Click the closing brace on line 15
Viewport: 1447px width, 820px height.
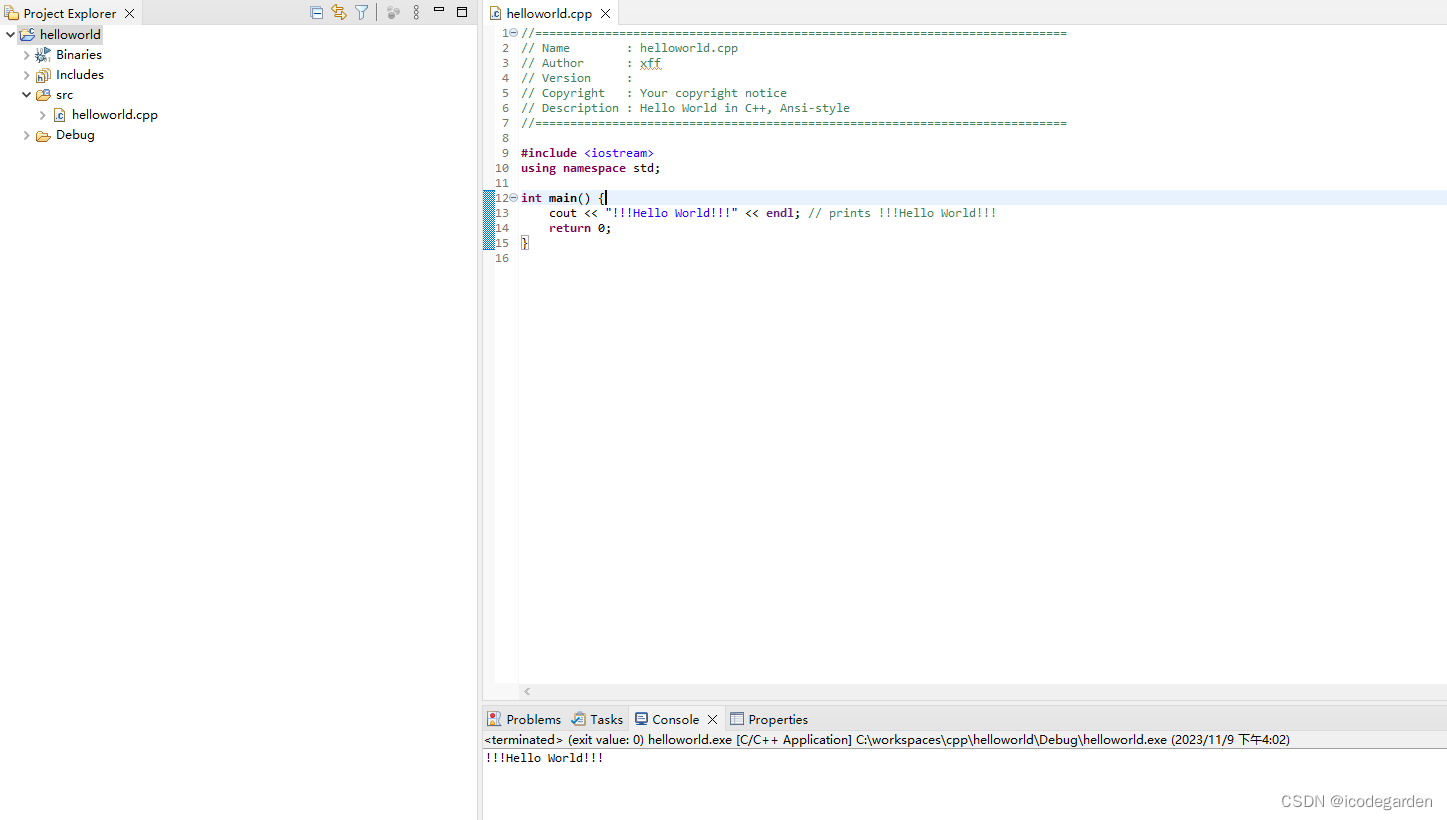[524, 243]
